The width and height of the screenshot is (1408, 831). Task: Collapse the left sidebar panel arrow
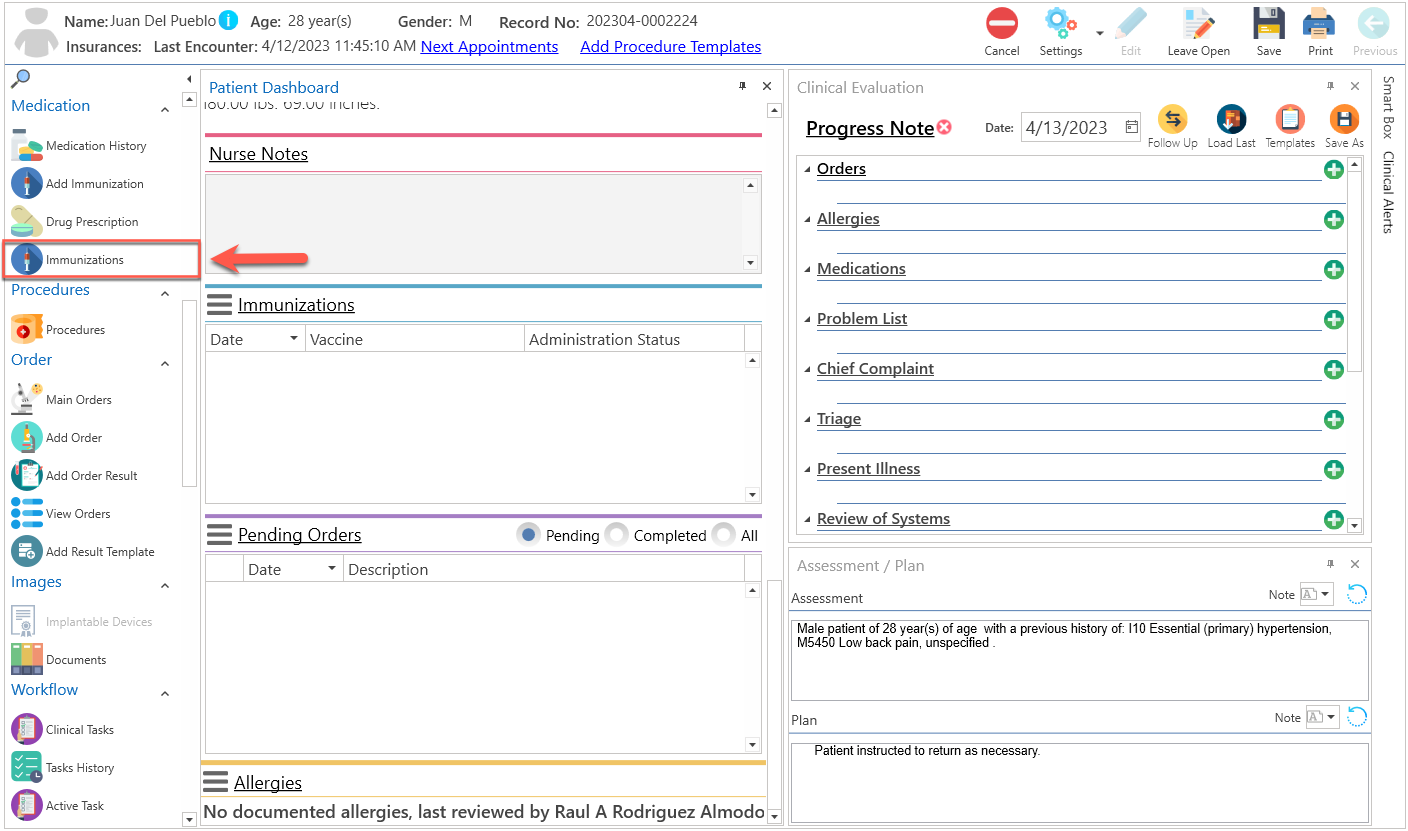pos(189,79)
